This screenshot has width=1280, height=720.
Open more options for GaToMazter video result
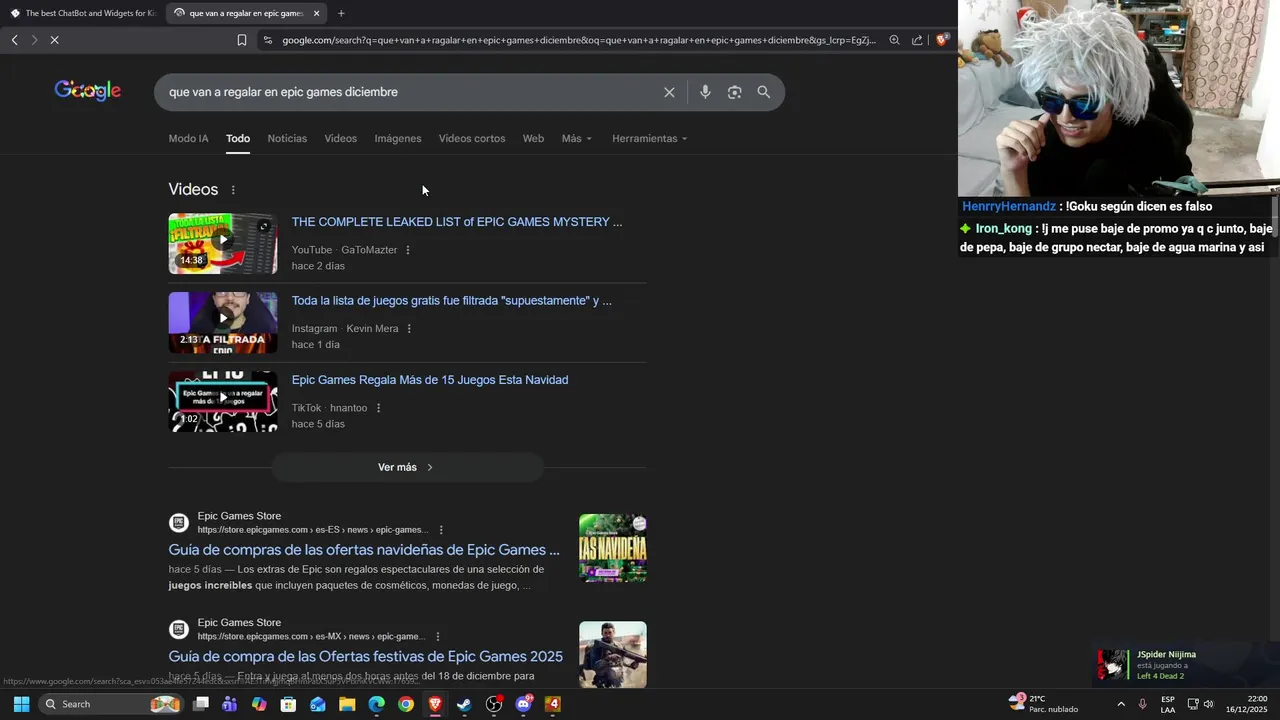tap(408, 250)
